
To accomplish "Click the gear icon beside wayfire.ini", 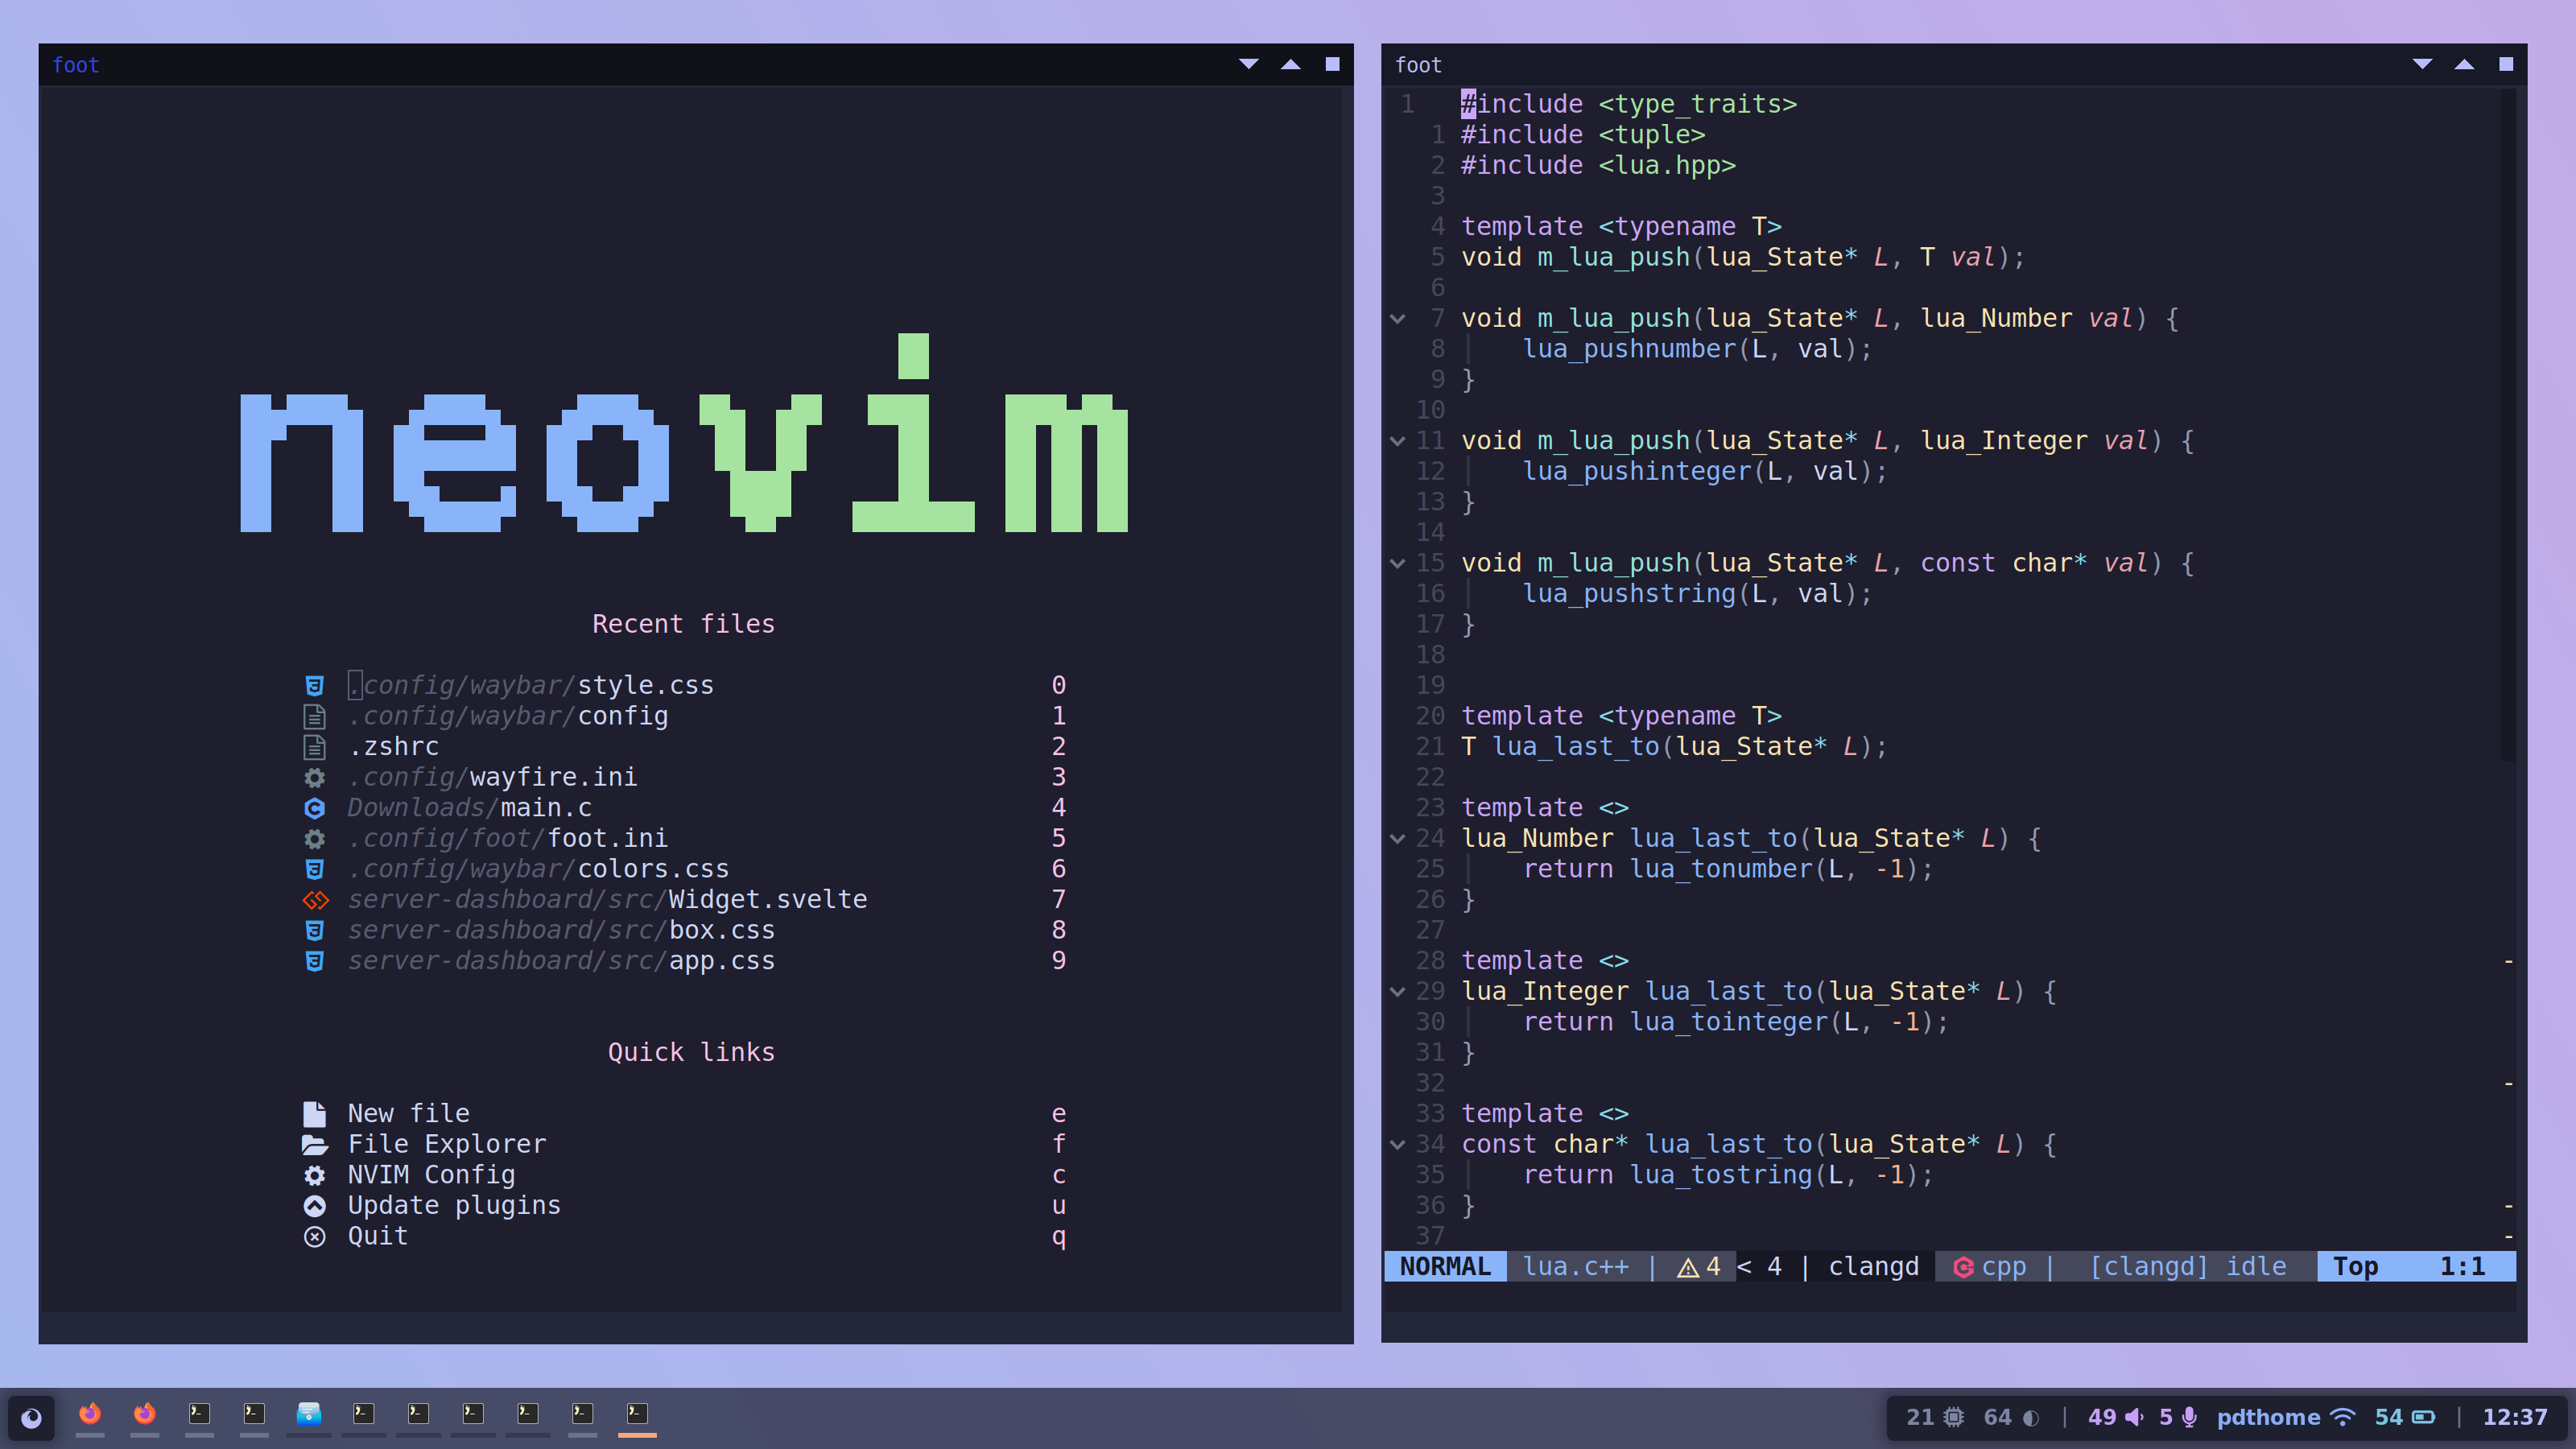I will point(314,777).
